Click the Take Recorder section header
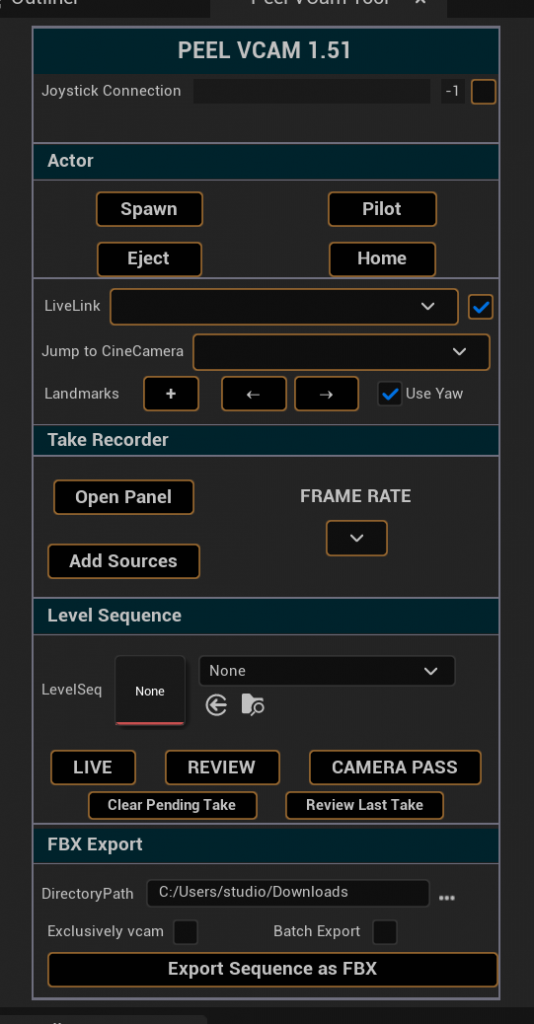The width and height of the screenshot is (534, 1024). pos(266,440)
